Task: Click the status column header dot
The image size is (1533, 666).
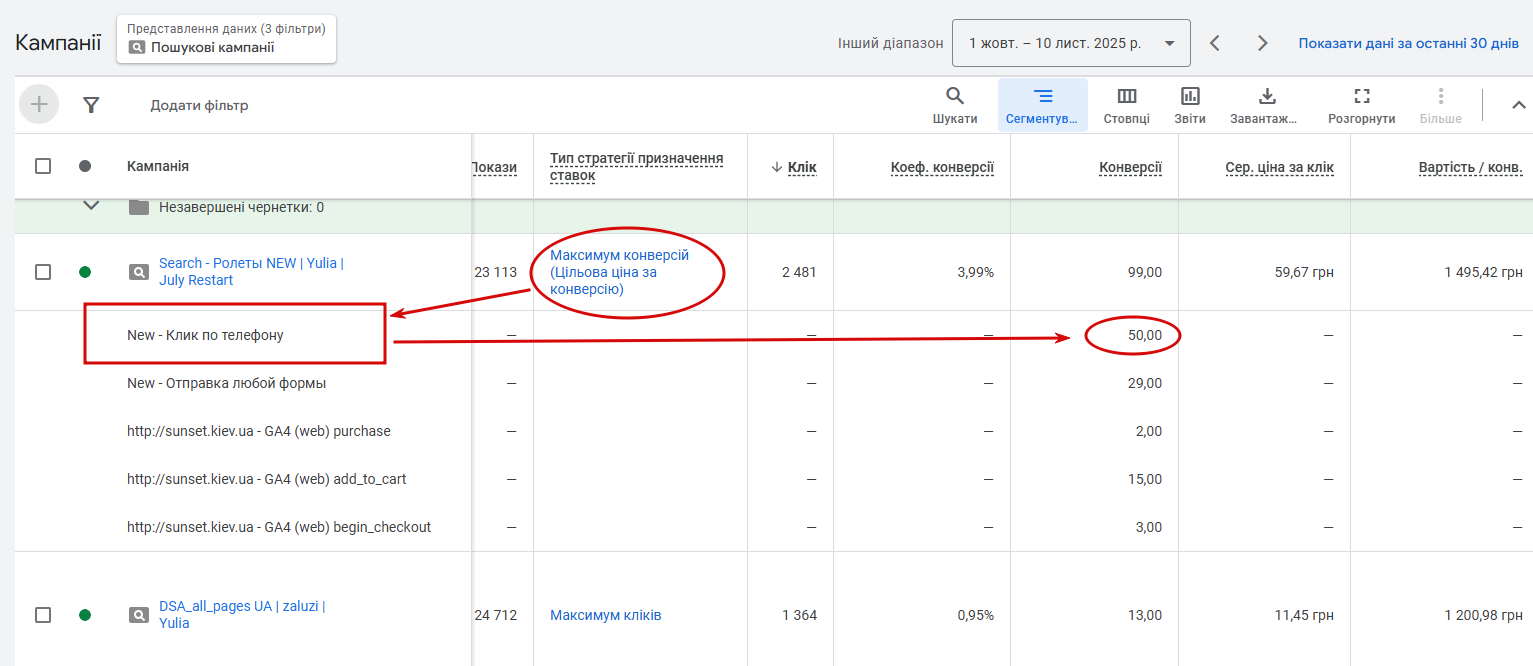Action: (85, 166)
